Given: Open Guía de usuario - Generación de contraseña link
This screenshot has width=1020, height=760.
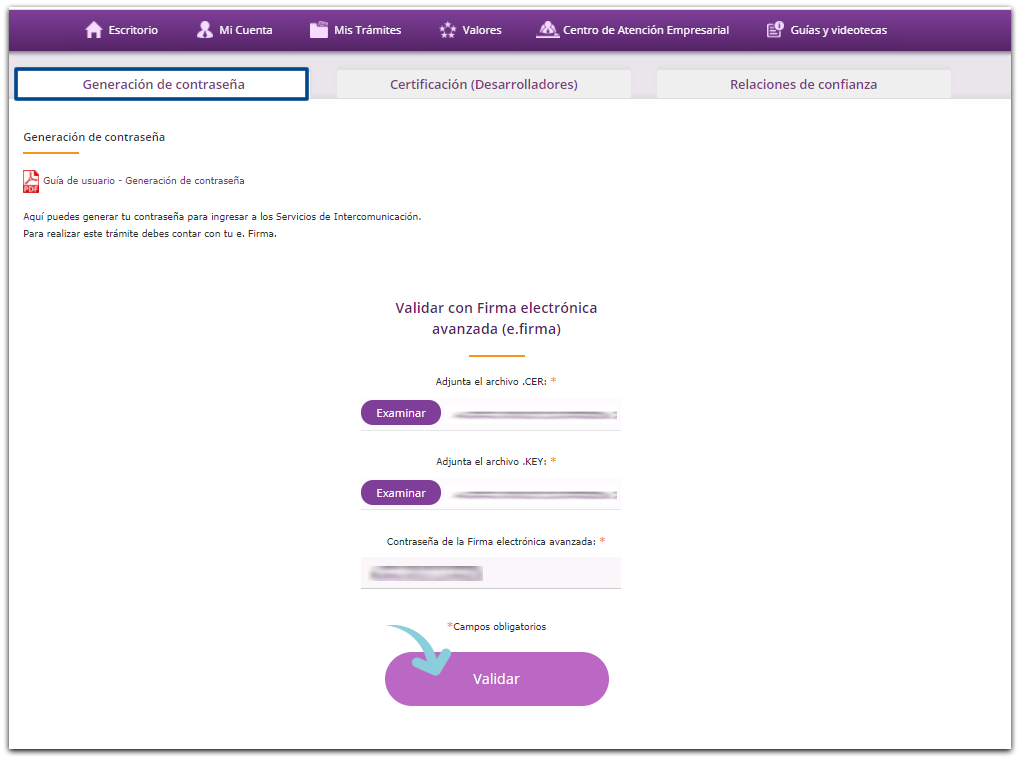Looking at the screenshot, I should point(144,181).
